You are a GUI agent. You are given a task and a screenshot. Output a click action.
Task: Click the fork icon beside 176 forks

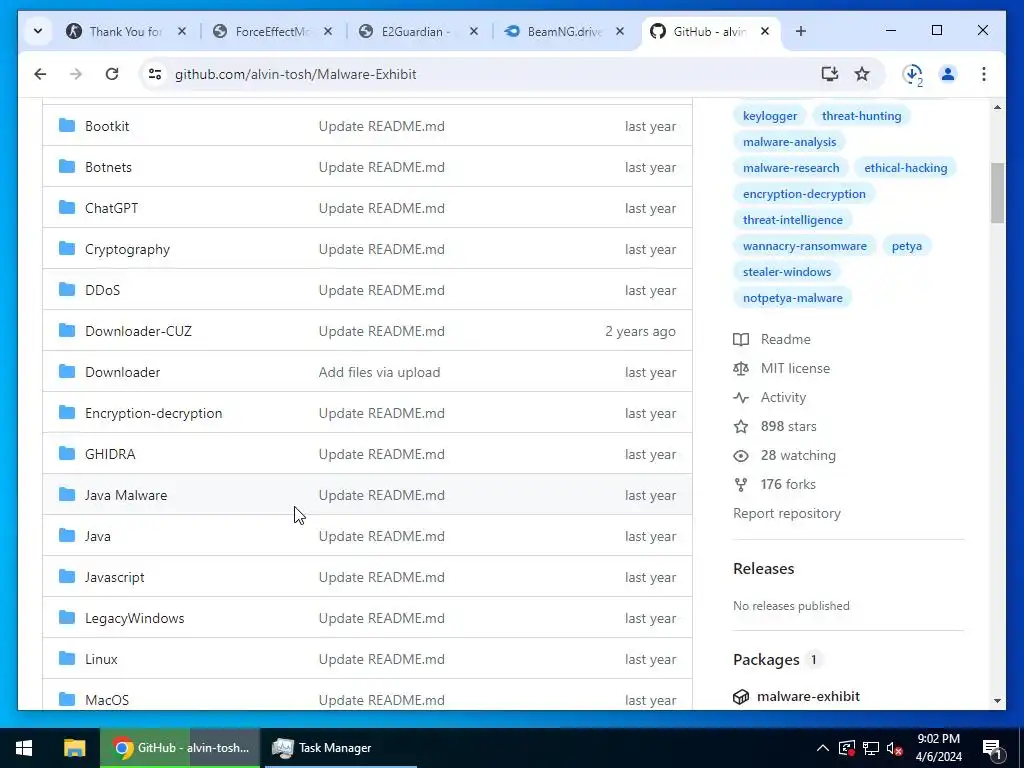pos(741,485)
